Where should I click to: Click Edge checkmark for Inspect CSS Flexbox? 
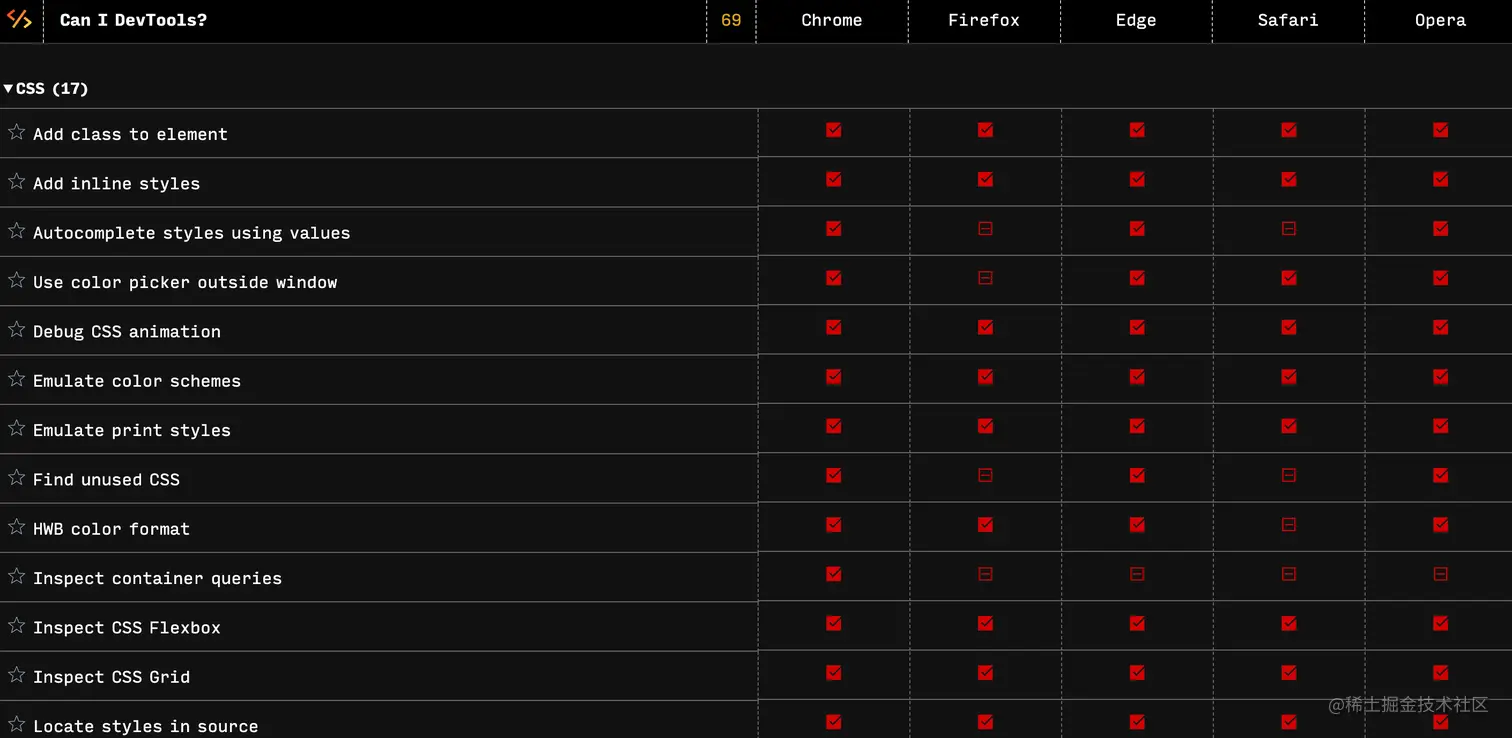[x=1137, y=623]
